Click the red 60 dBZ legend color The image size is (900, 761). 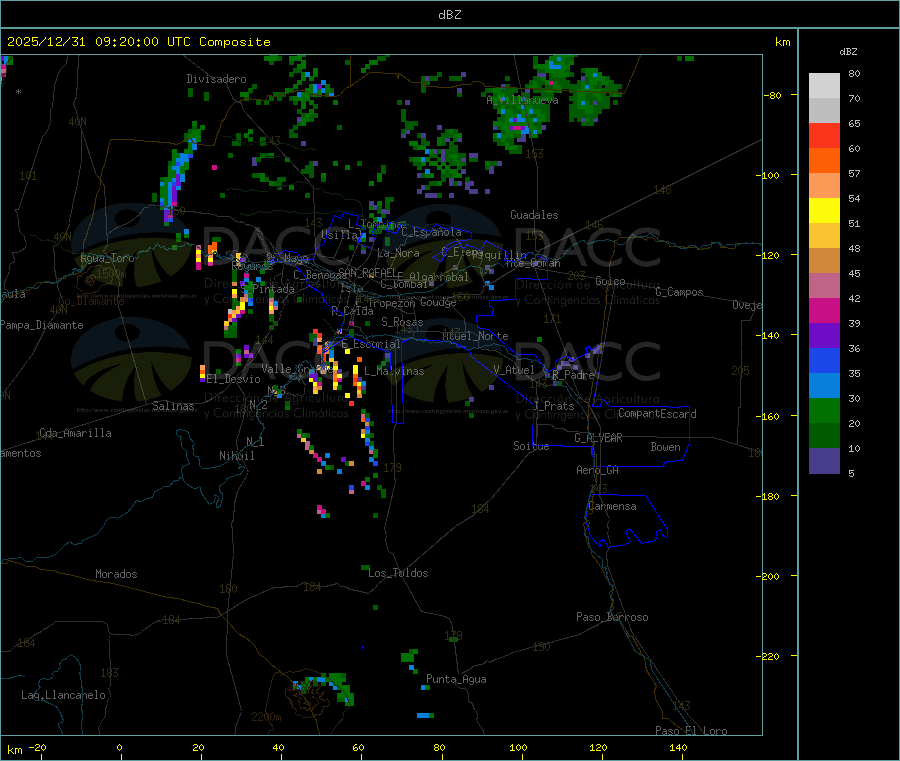[824, 135]
